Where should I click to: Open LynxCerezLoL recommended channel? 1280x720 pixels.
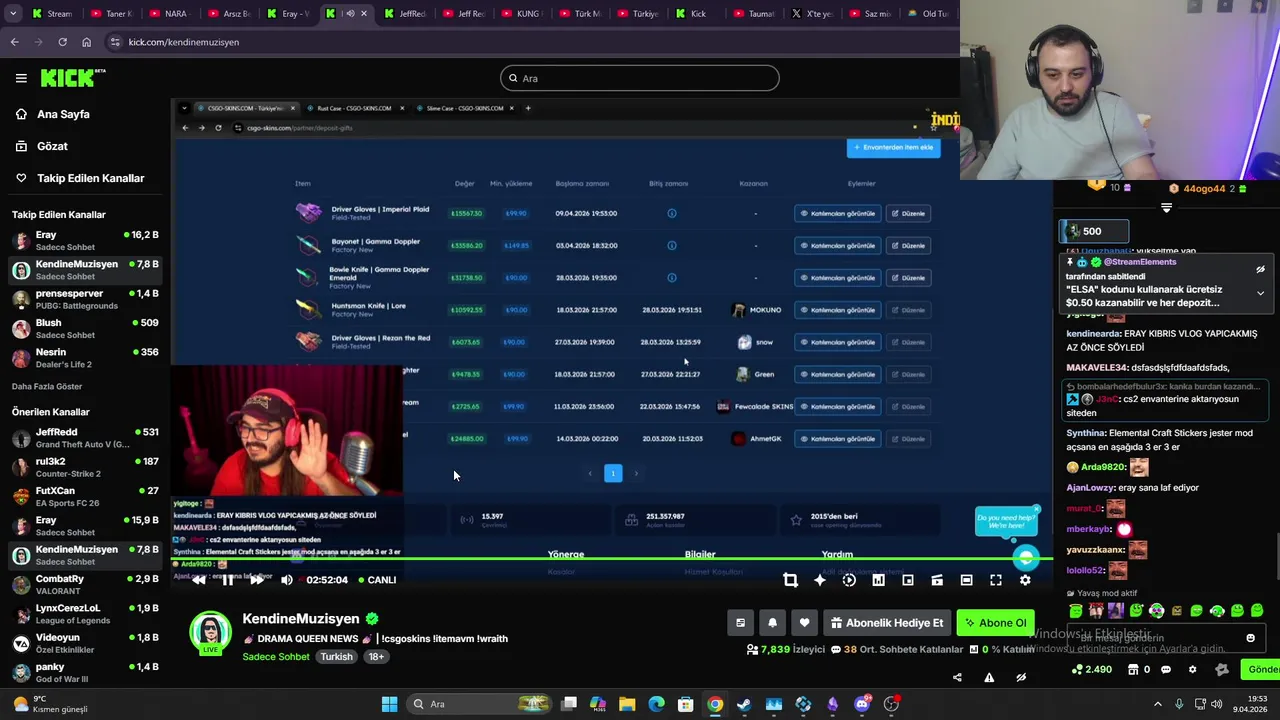click(87, 613)
